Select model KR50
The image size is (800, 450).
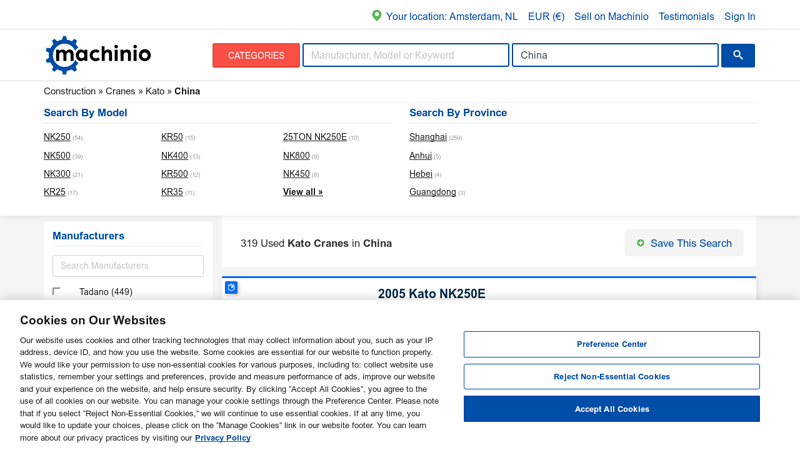coord(172,137)
